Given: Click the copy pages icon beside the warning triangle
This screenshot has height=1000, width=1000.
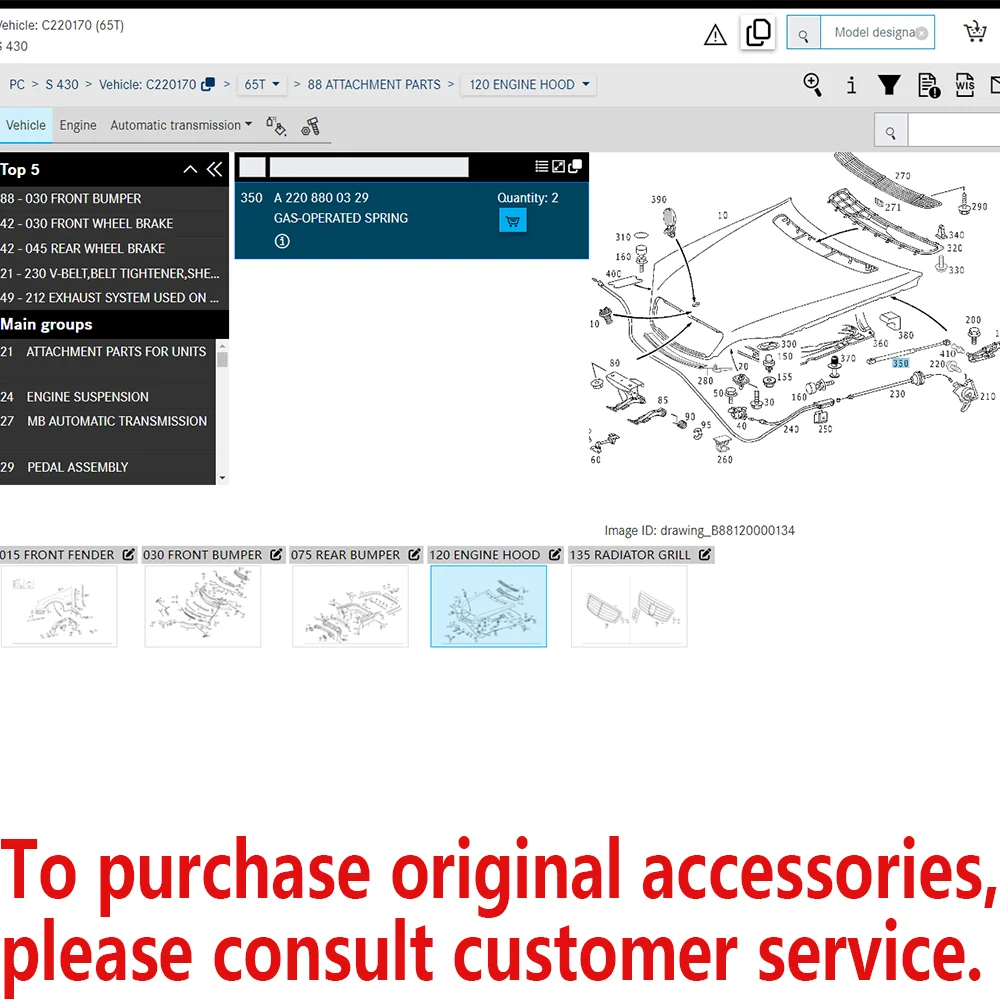Looking at the screenshot, I should [x=758, y=33].
